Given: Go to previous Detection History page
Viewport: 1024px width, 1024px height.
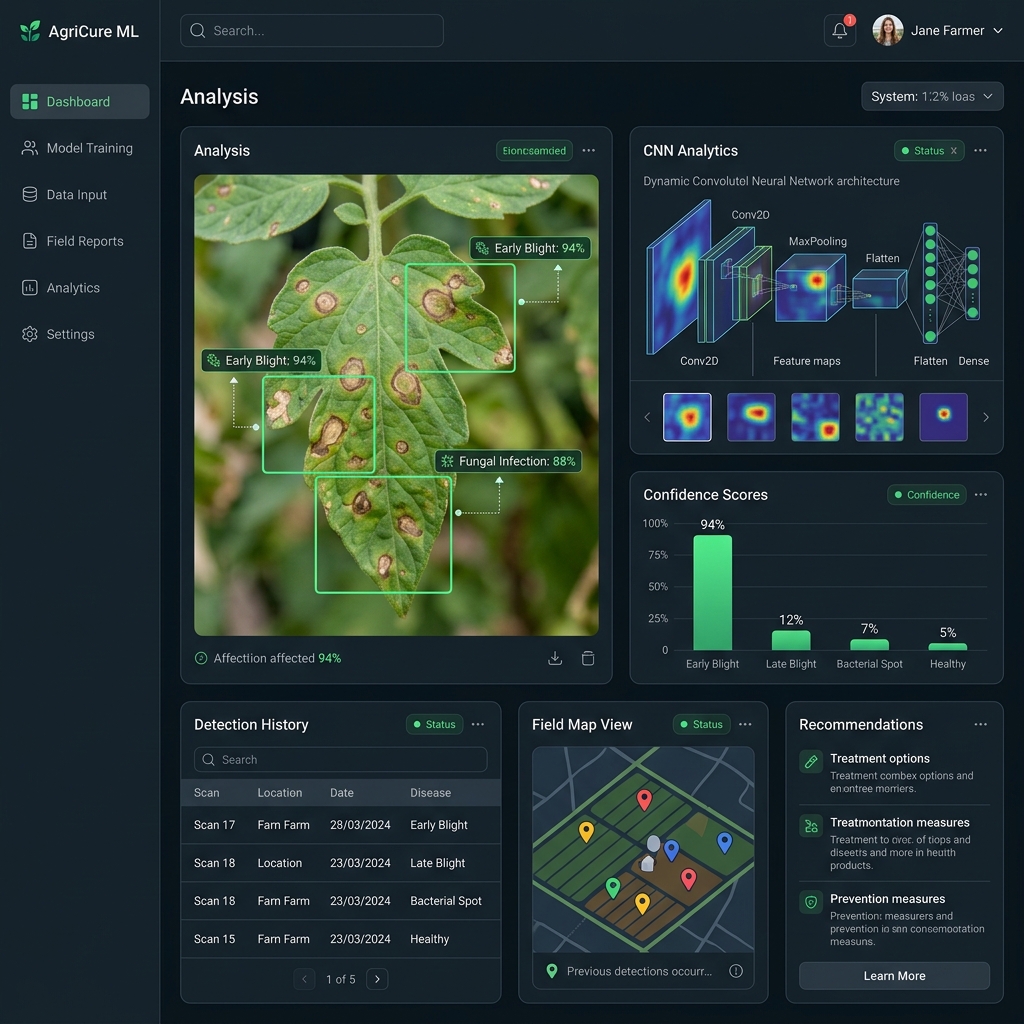Looking at the screenshot, I should tap(304, 979).
